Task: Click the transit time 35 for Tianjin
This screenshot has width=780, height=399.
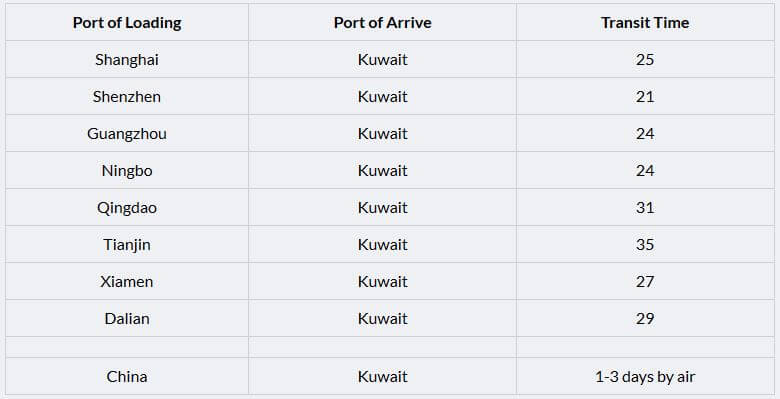Action: coord(645,244)
